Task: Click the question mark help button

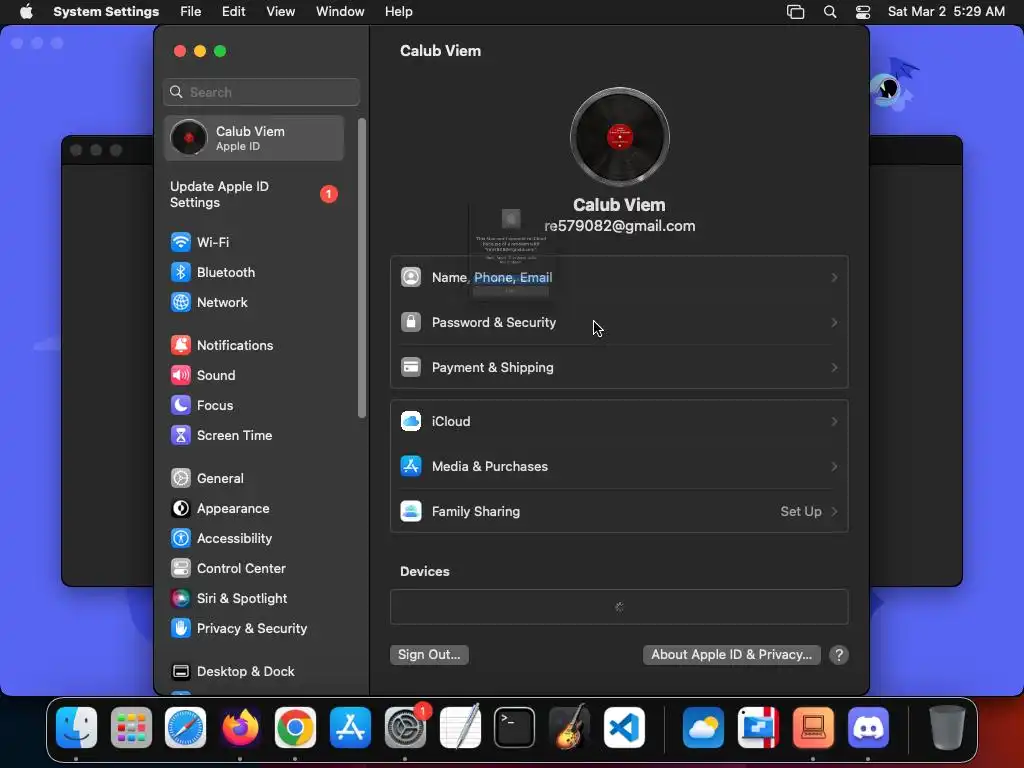Action: point(839,655)
